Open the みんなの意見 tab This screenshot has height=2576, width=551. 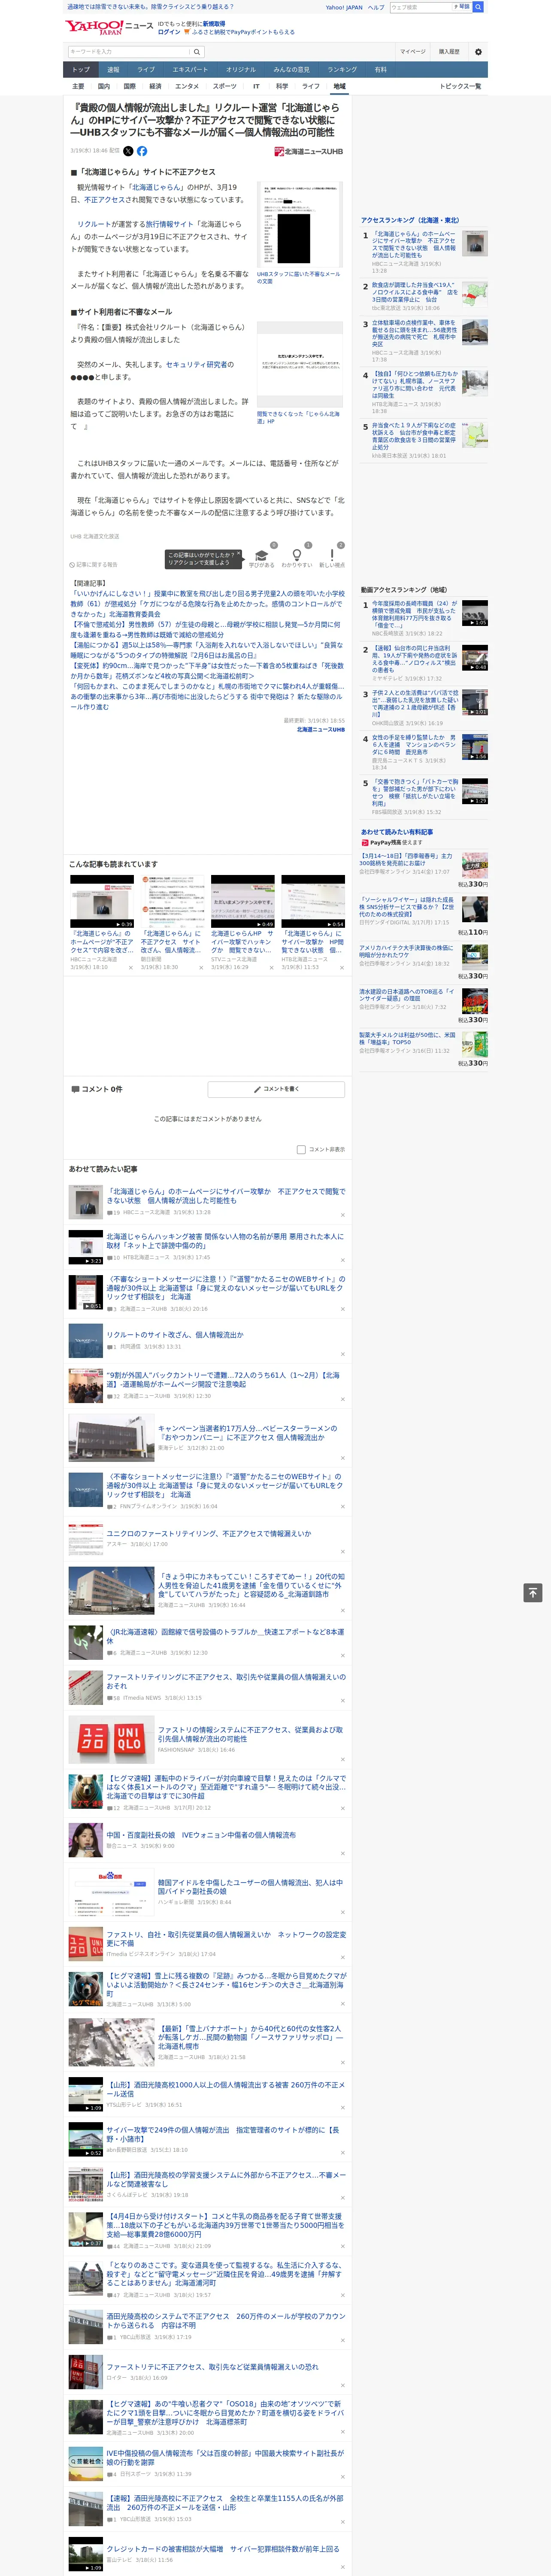292,70
